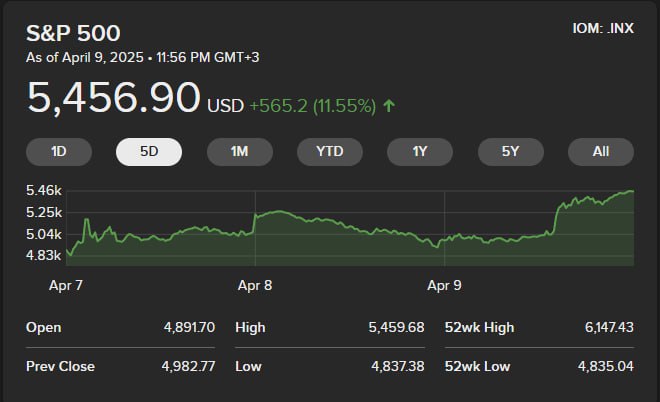Viewport: 660px width, 402px height.
Task: Click the Apr 8 axis label
Action: [255, 285]
